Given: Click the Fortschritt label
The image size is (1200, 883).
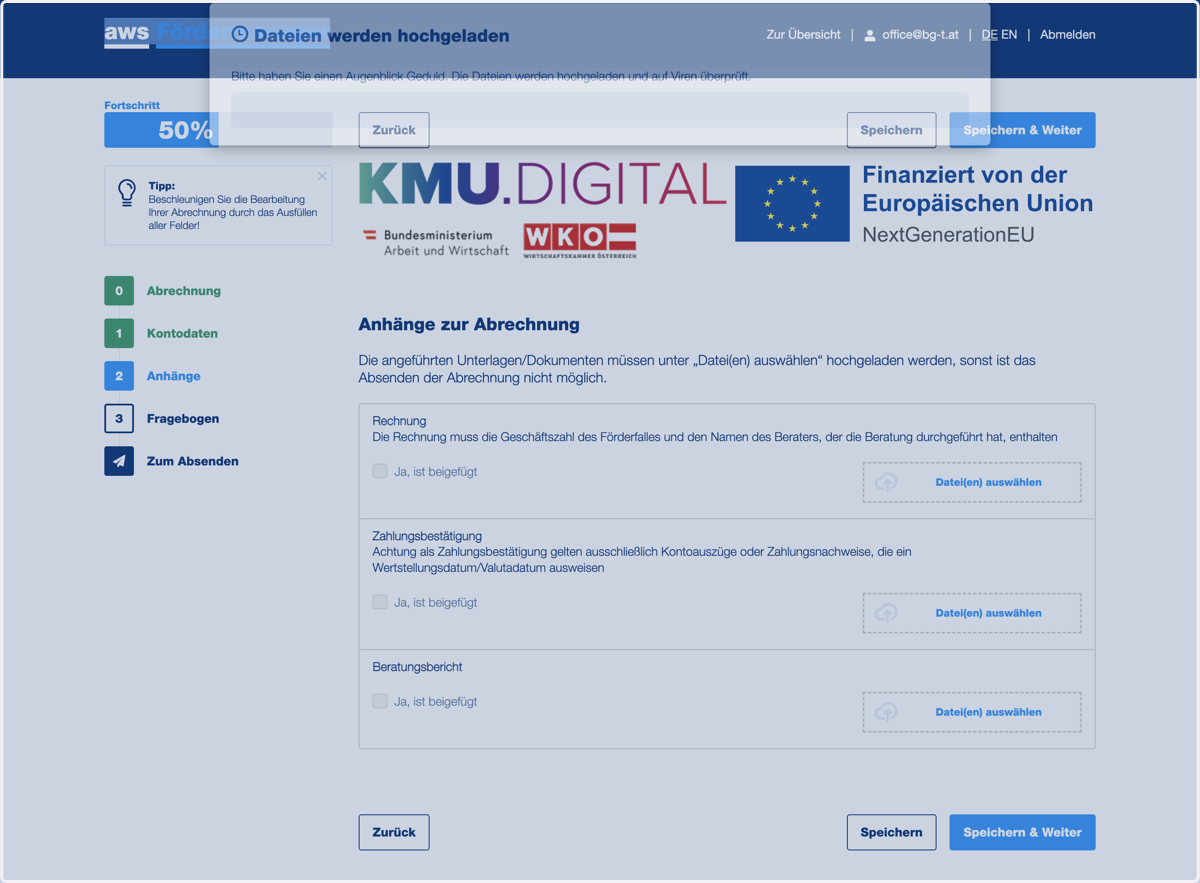Looking at the screenshot, I should click(132, 105).
